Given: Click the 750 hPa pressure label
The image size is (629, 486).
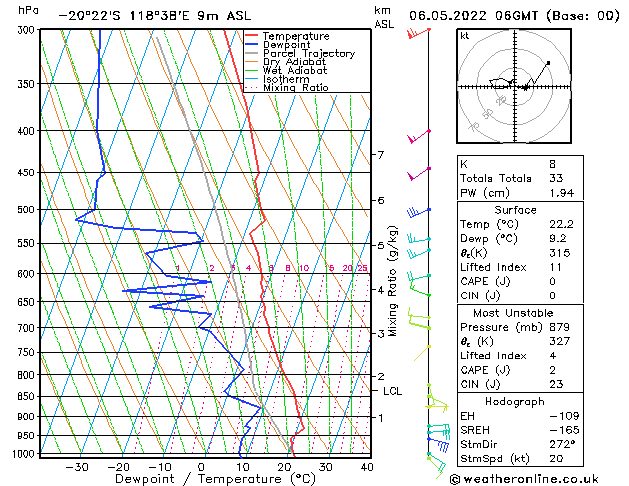Looking at the screenshot, I should coord(29,352).
